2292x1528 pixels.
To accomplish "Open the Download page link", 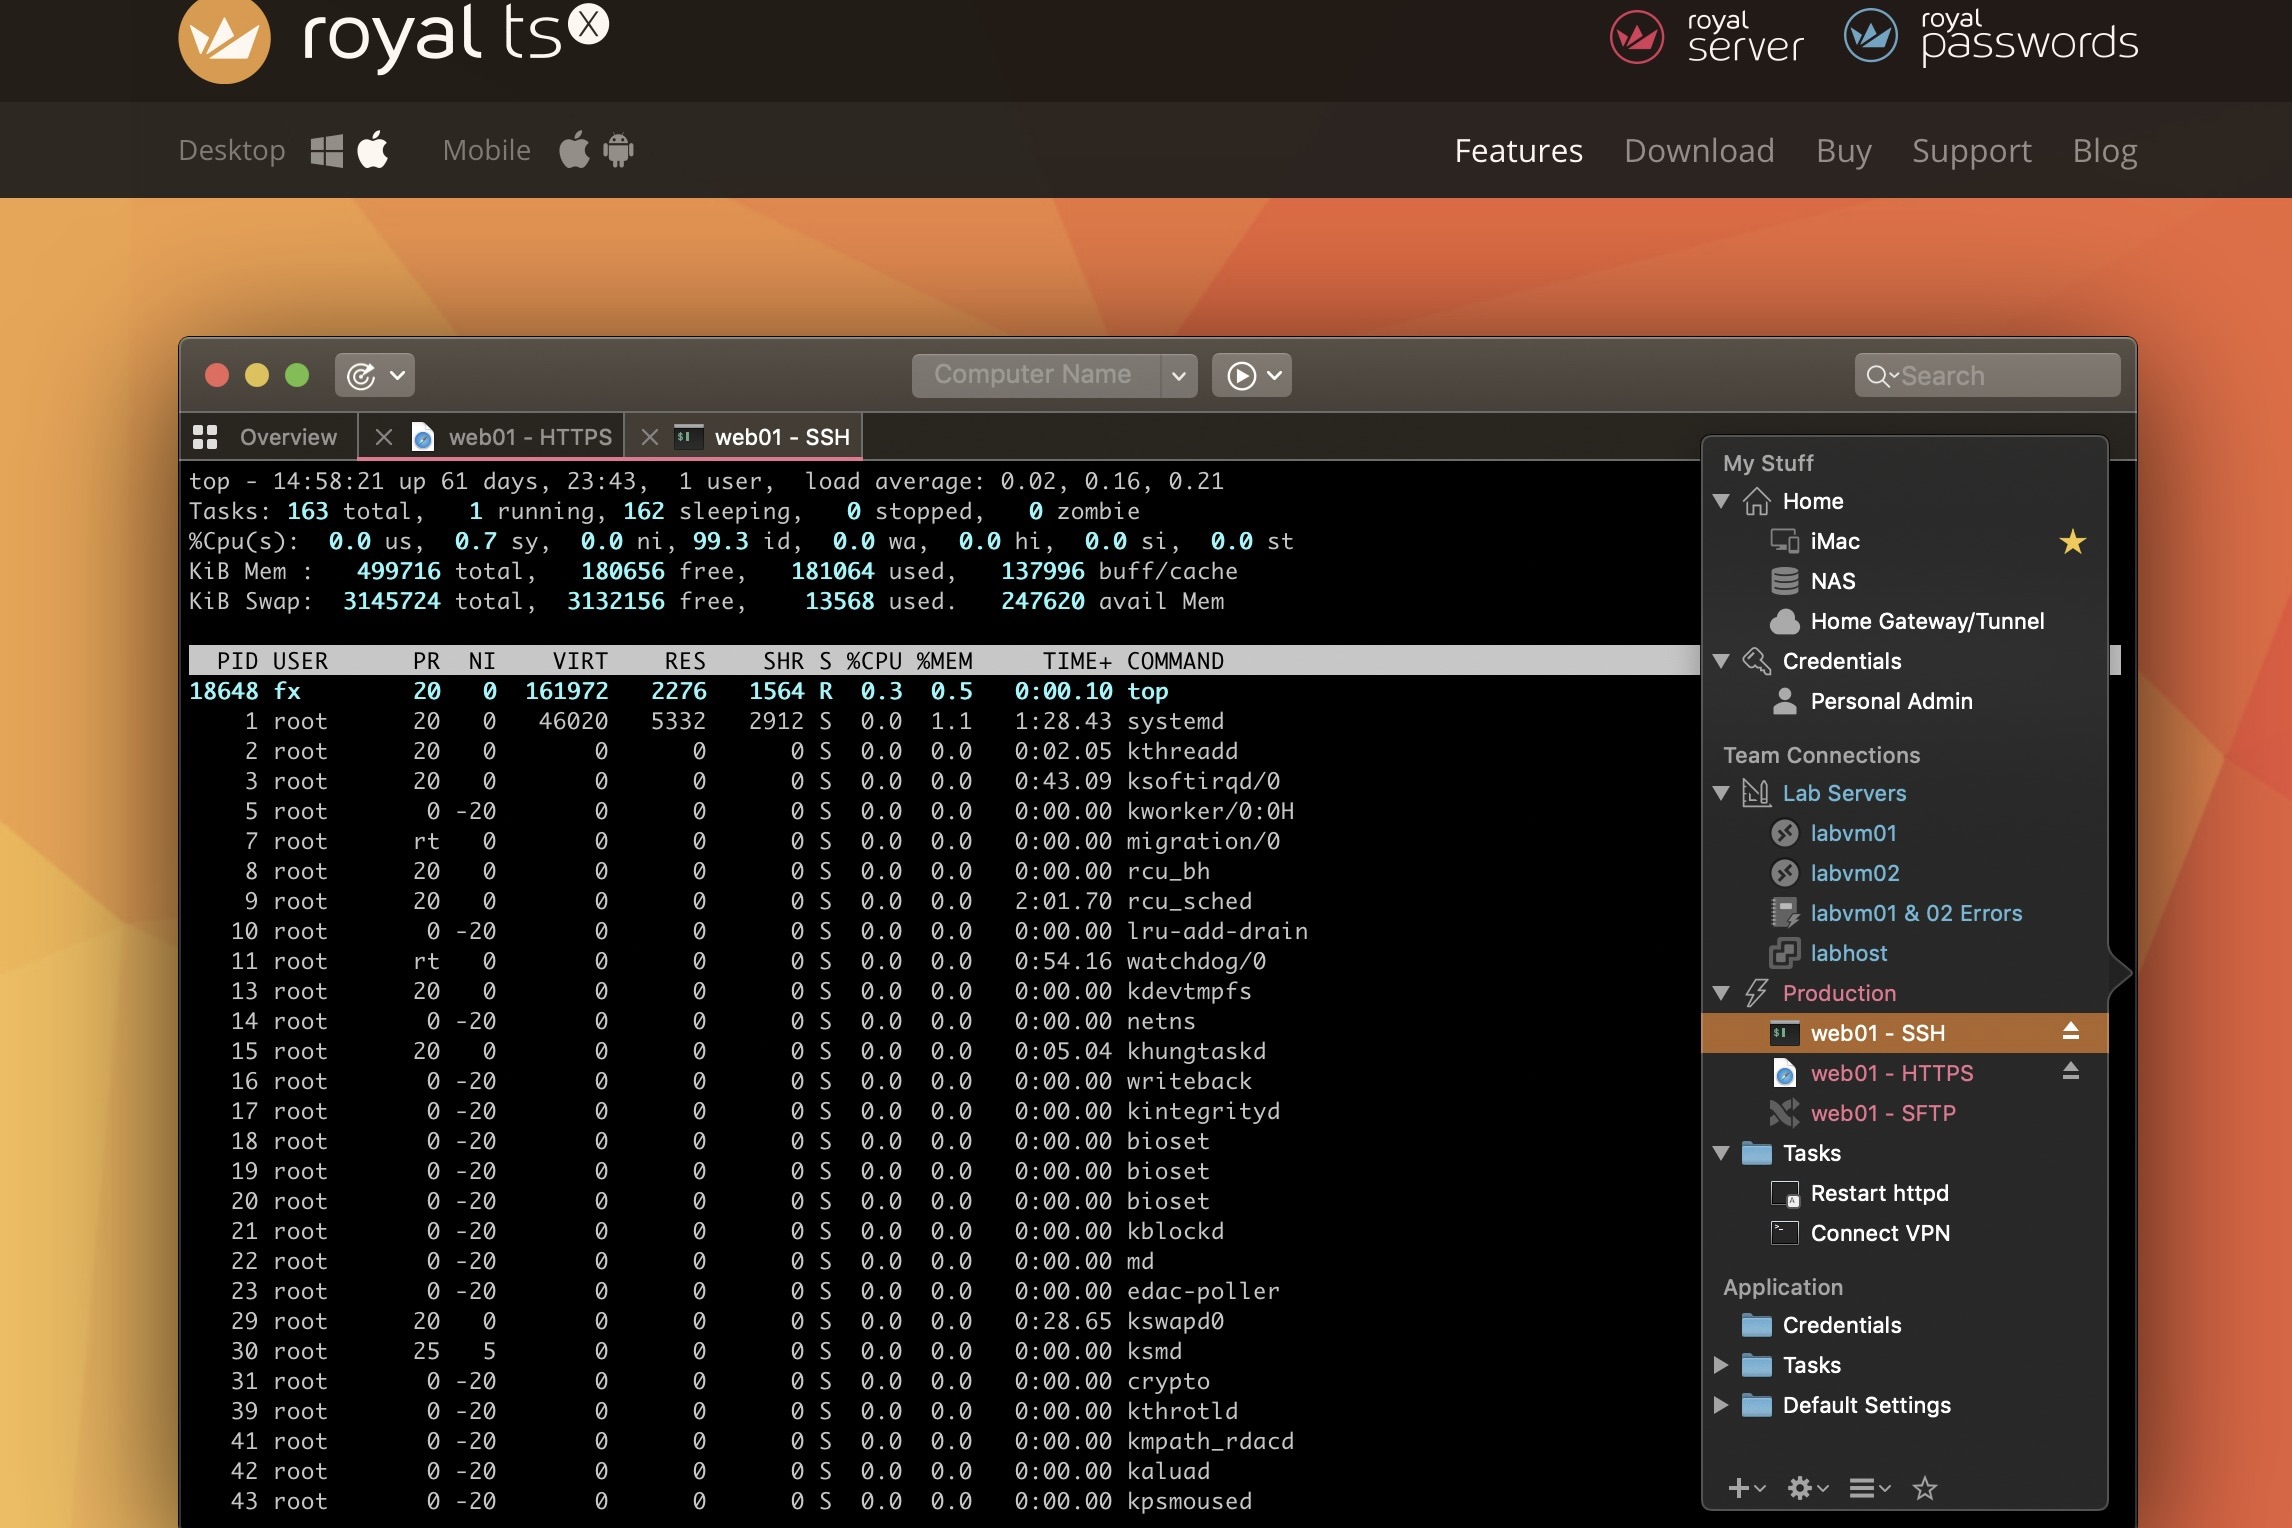I will click(1698, 150).
